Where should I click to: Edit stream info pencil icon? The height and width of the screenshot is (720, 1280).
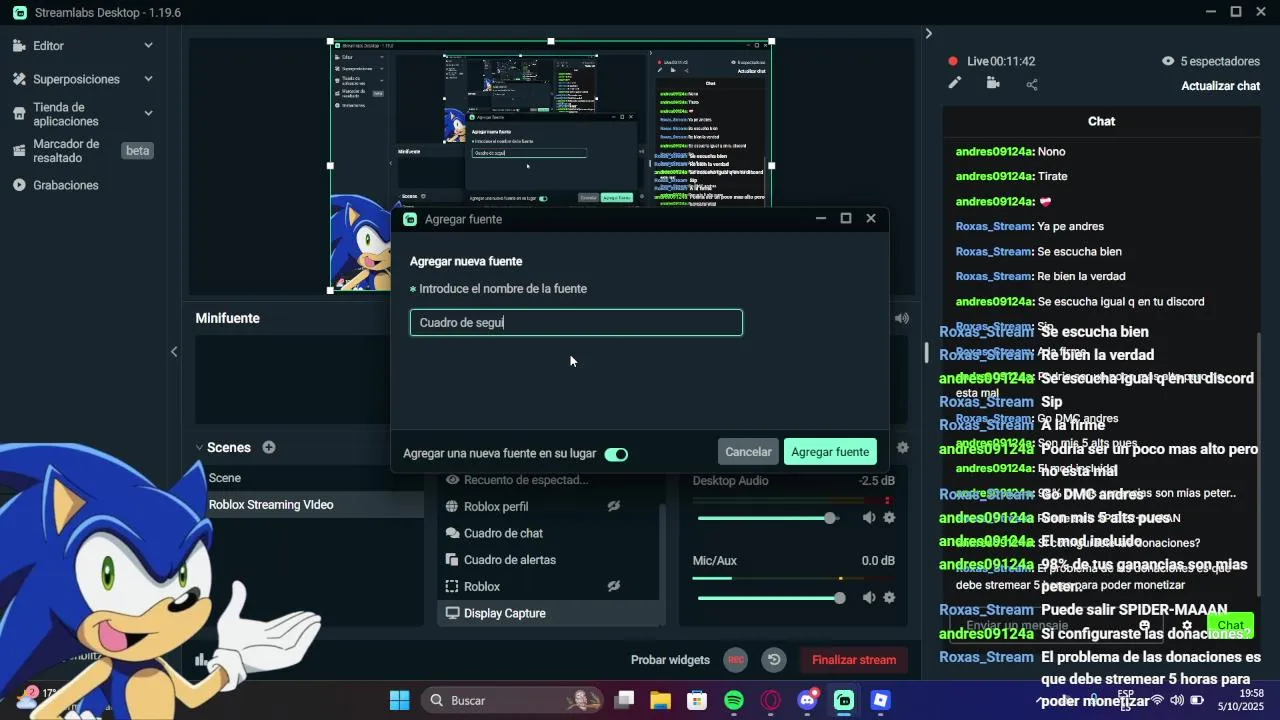pos(955,84)
